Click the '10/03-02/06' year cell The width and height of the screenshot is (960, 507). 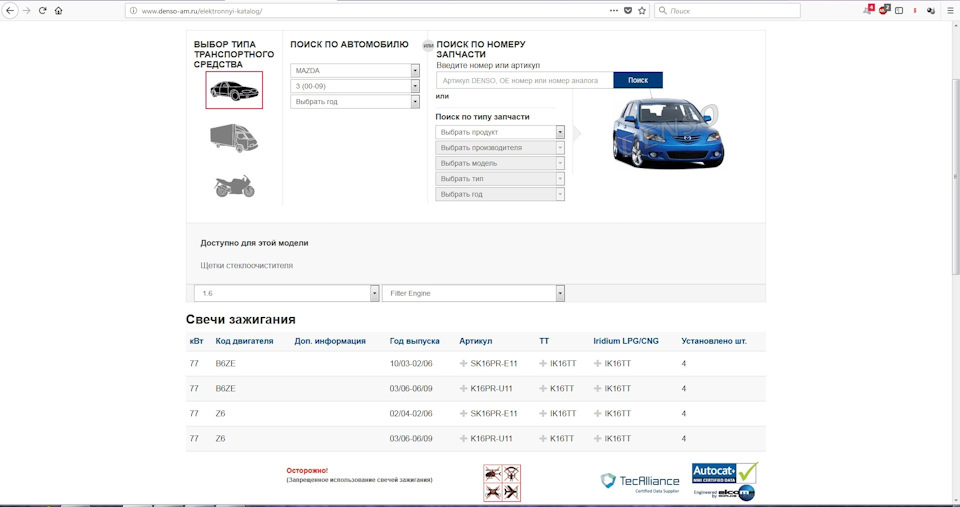point(411,364)
